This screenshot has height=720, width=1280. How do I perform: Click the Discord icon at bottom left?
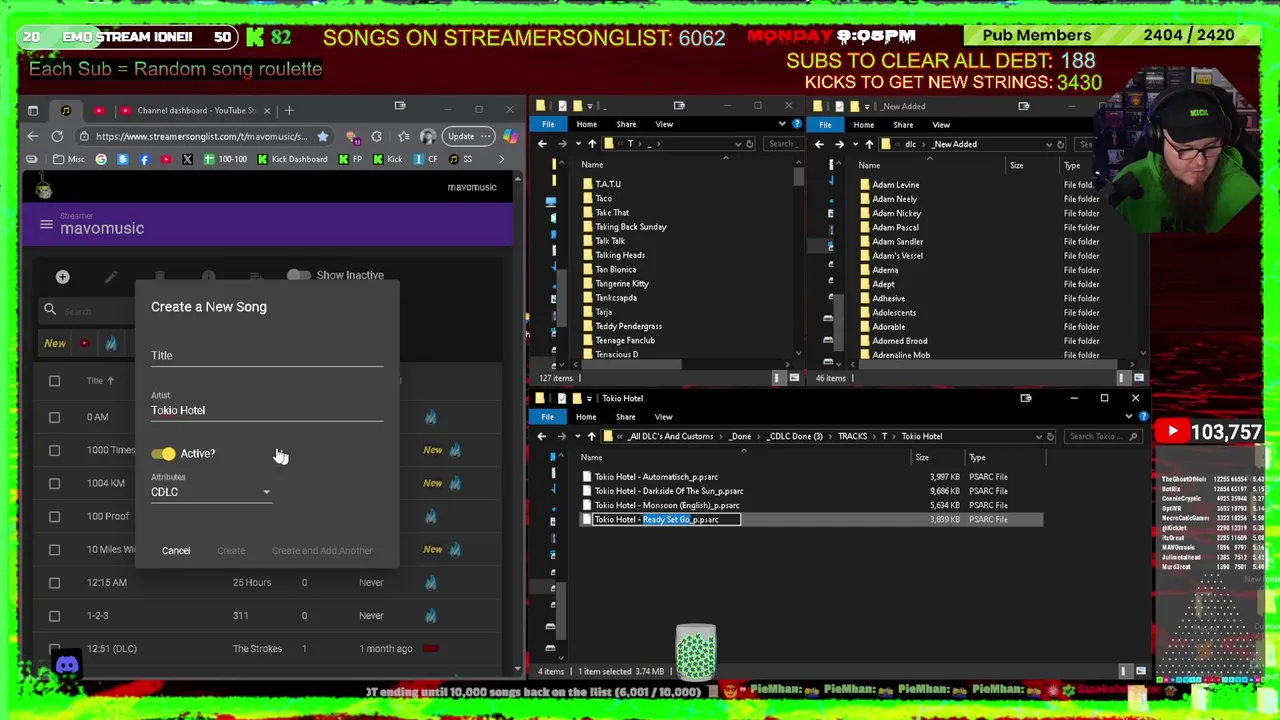(x=67, y=665)
